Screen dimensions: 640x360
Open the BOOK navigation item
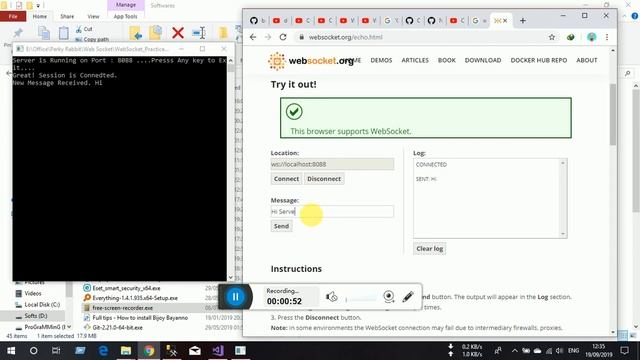[x=447, y=60]
